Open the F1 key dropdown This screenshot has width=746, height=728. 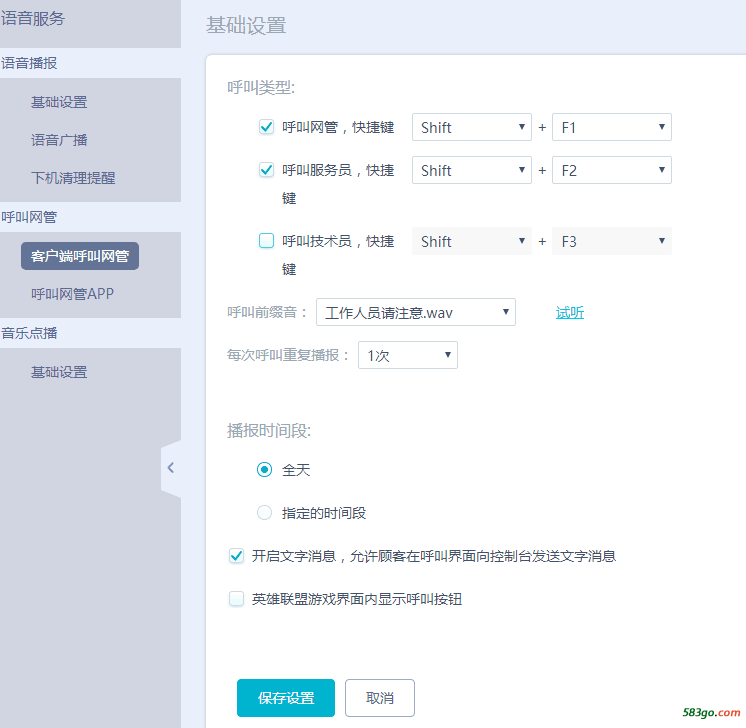[611, 127]
